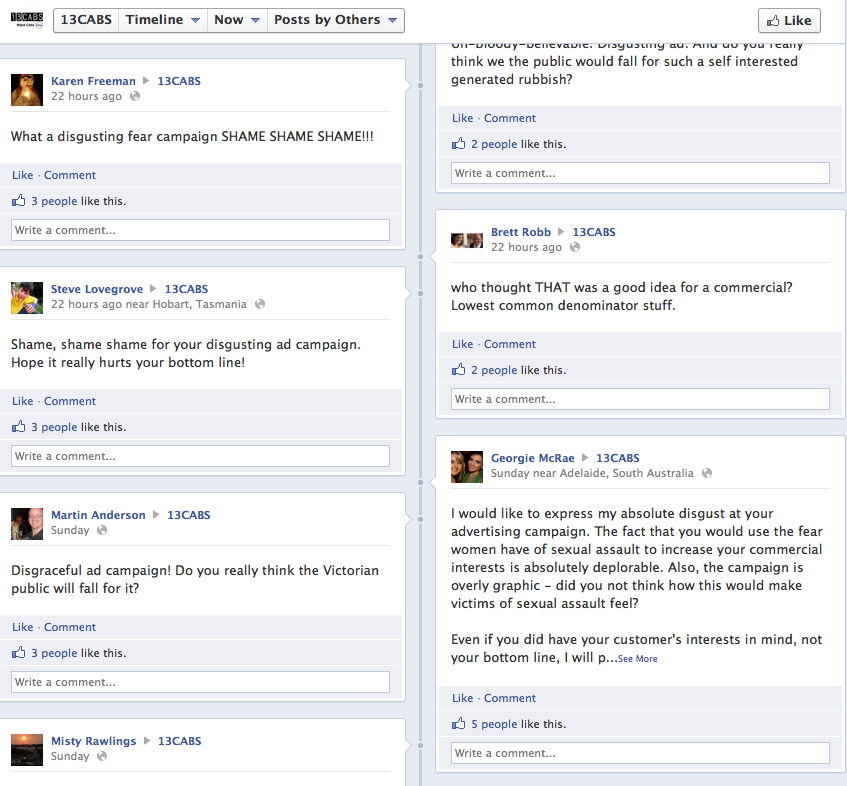The image size is (847, 786).
Task: Click thumbs-up icon on Karen Freeman's post
Action: pos(18,201)
